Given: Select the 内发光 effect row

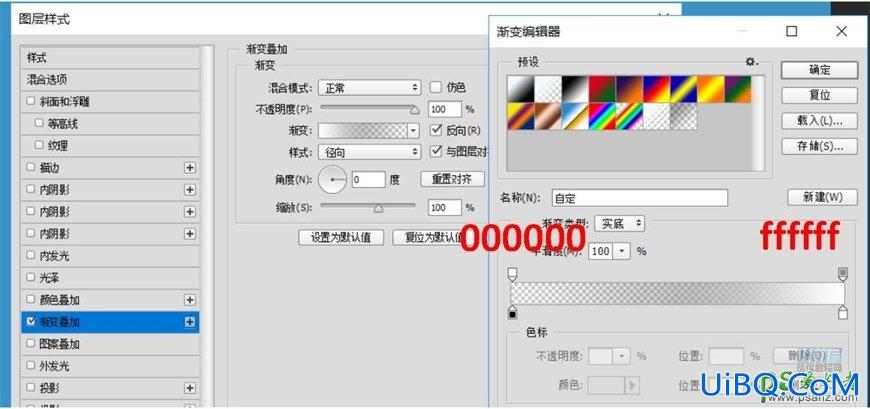Looking at the screenshot, I should pyautogui.click(x=110, y=256).
